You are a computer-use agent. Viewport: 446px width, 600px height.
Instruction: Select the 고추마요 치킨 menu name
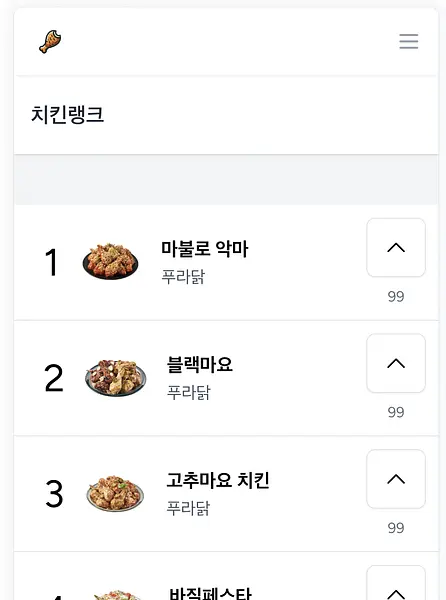[218, 480]
